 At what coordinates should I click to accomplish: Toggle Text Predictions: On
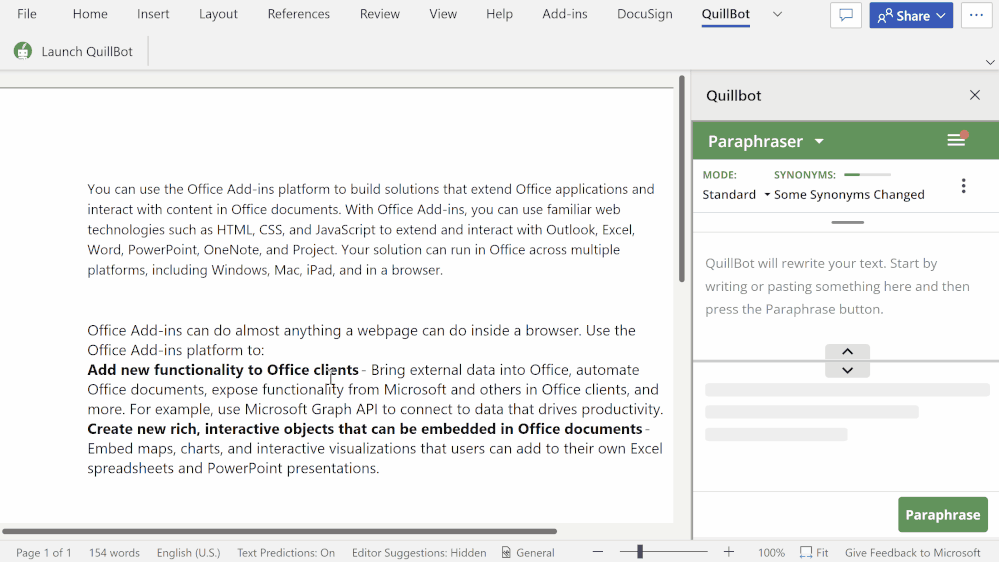[286, 552]
